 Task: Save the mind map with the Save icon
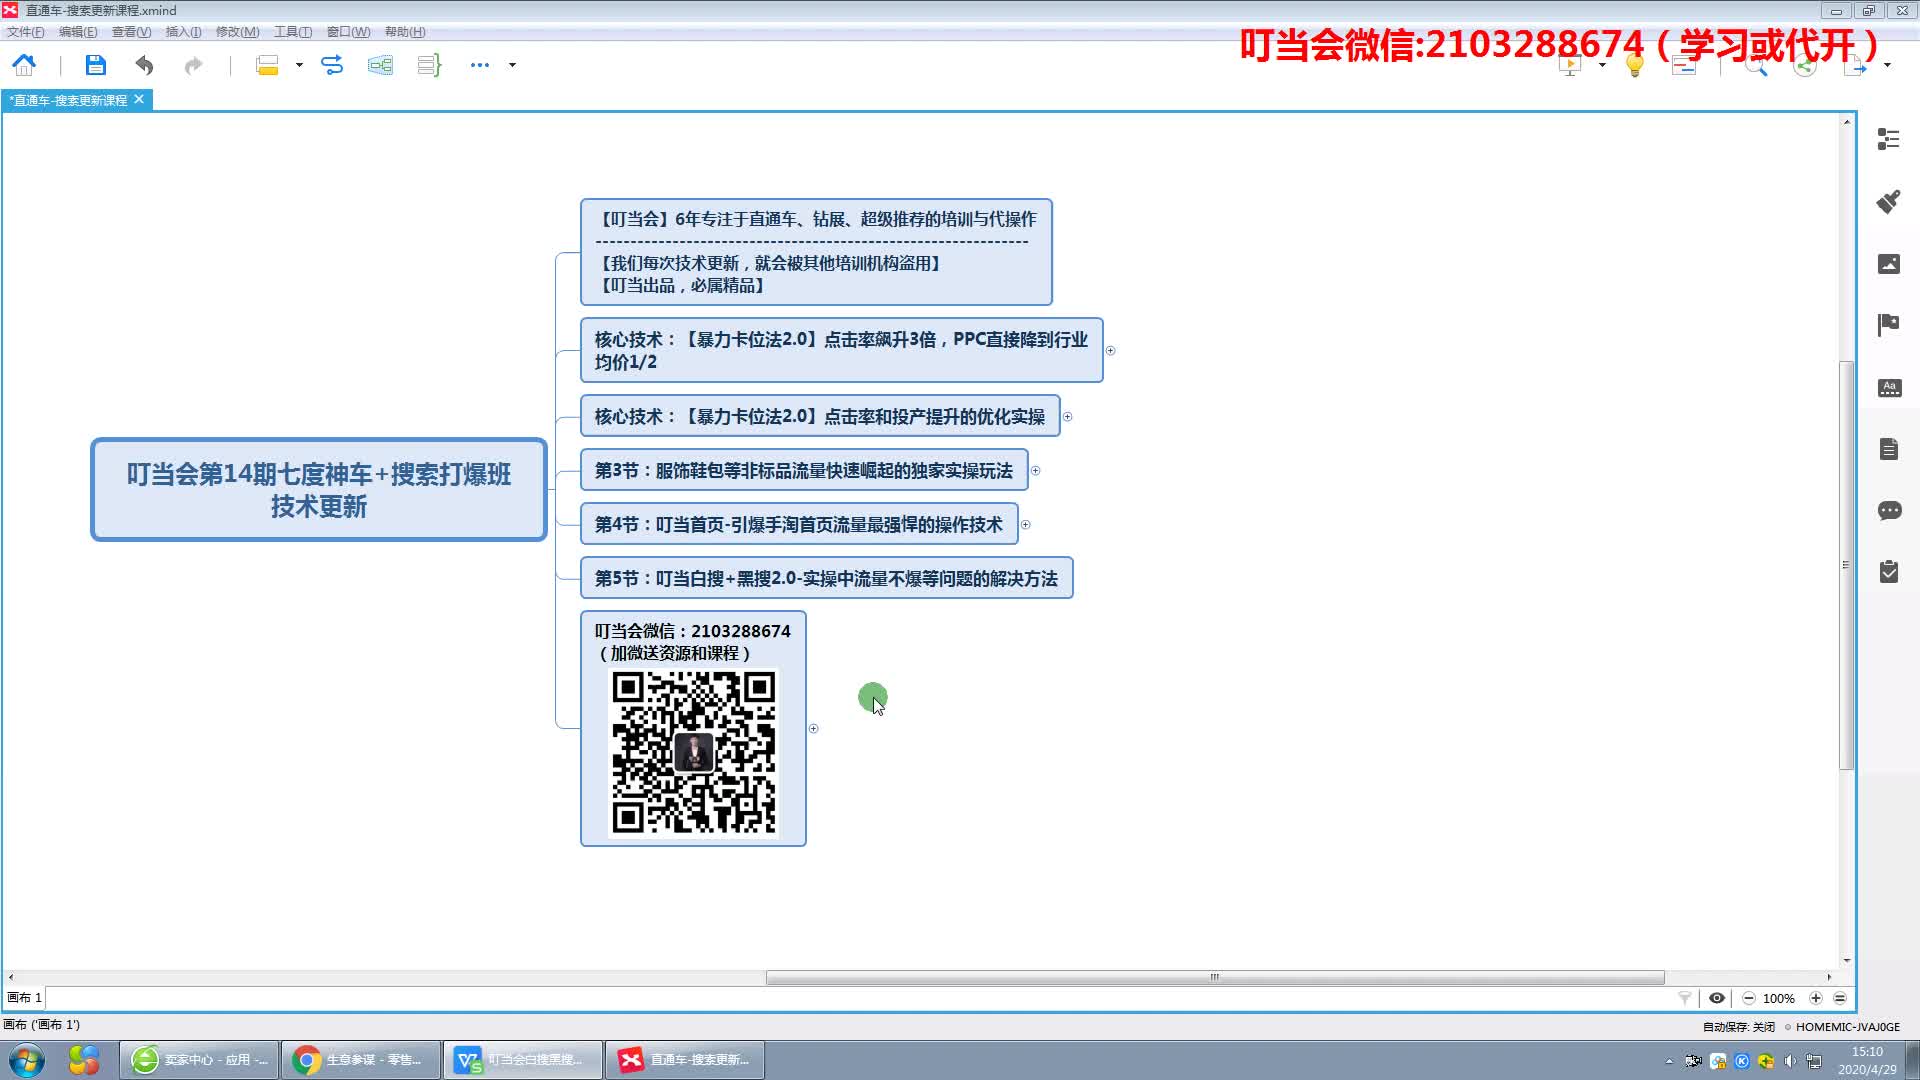pyautogui.click(x=95, y=65)
